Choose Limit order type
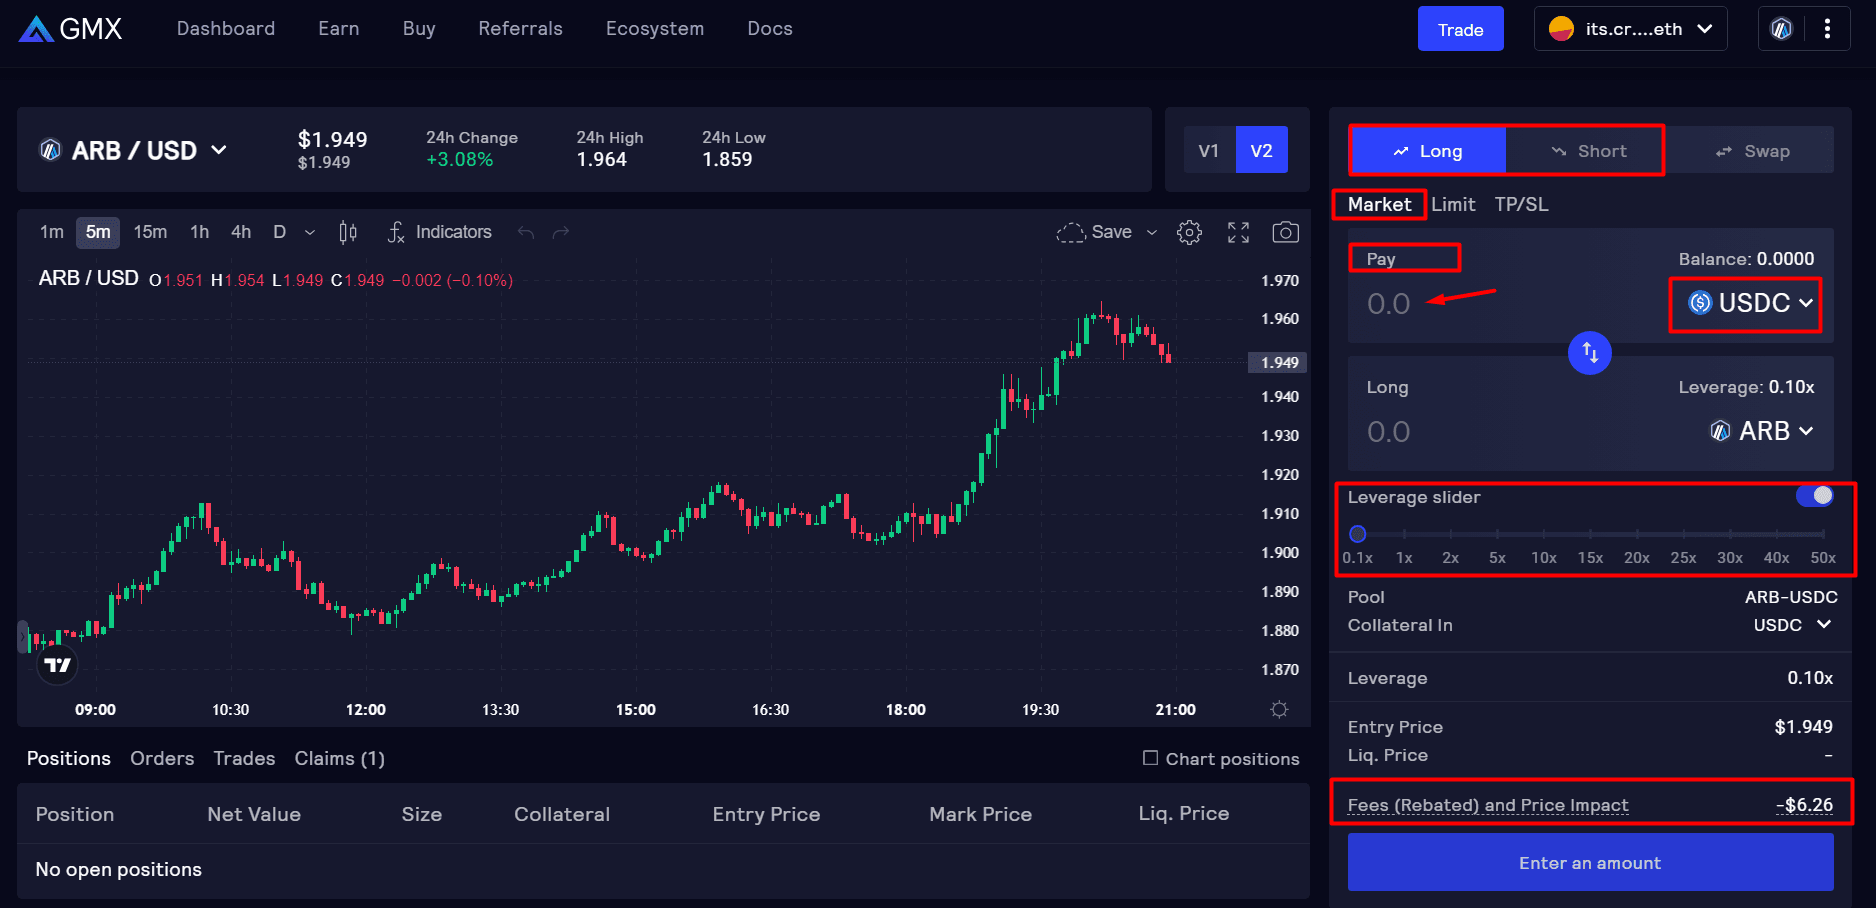Screen dimensions: 1876x908 (1453, 204)
